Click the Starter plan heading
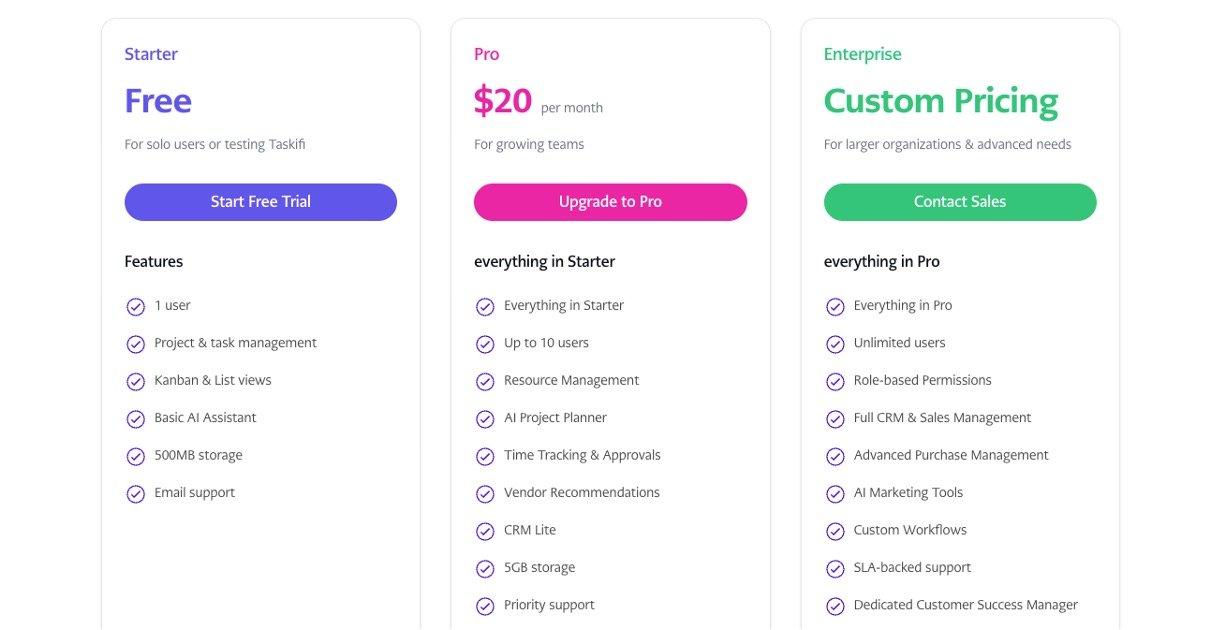 point(151,54)
